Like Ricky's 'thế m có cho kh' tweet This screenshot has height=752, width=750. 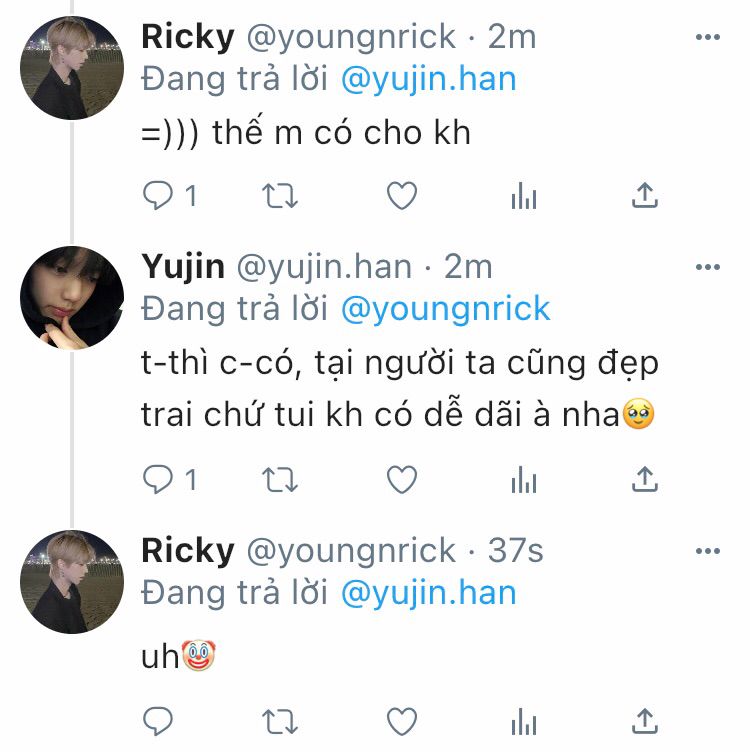[x=402, y=196]
